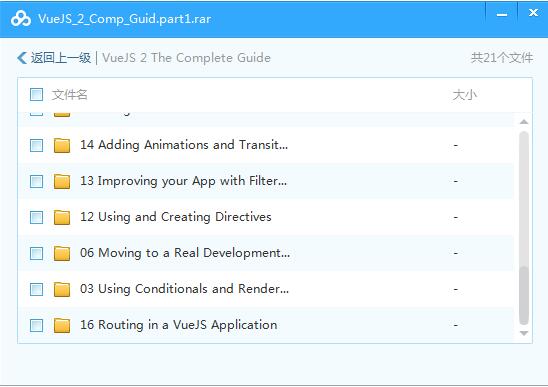The image size is (548, 387).
Task: Click the scroll up arrow of file list
Action: click(x=524, y=122)
